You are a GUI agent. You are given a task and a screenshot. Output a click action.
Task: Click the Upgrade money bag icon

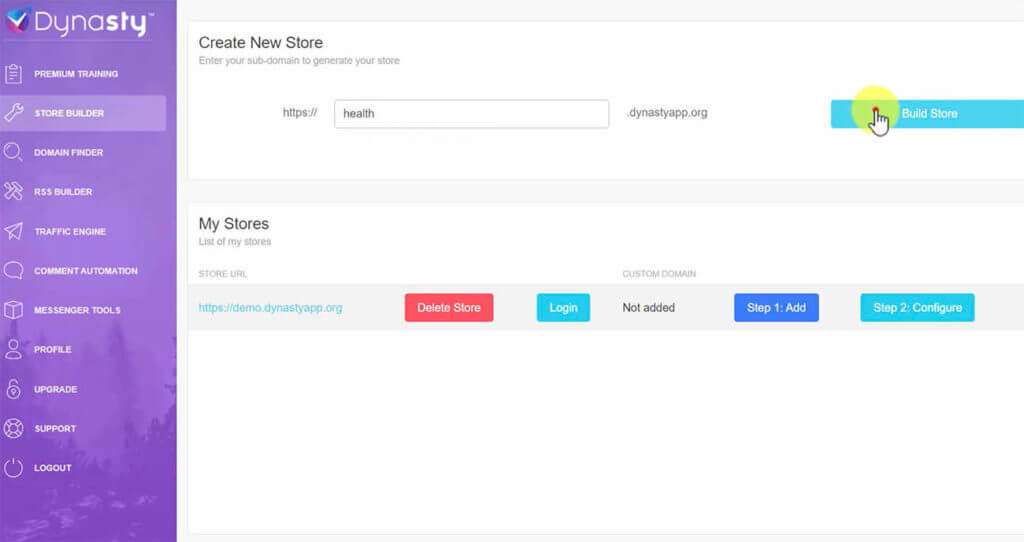13,389
